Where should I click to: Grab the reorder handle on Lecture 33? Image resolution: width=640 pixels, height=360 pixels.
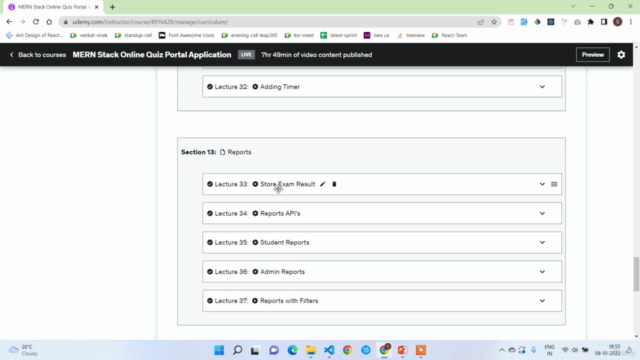554,184
